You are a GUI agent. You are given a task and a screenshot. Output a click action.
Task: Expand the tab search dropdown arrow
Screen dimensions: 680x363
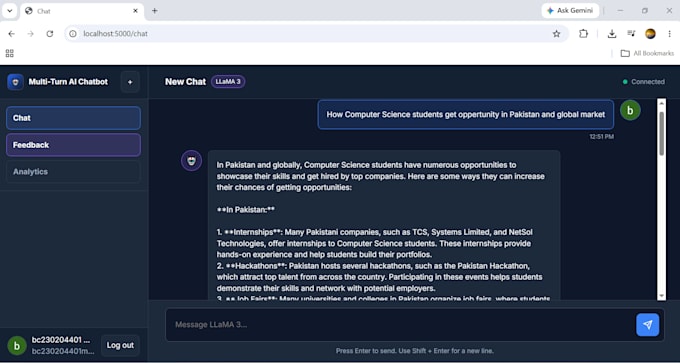coord(10,11)
